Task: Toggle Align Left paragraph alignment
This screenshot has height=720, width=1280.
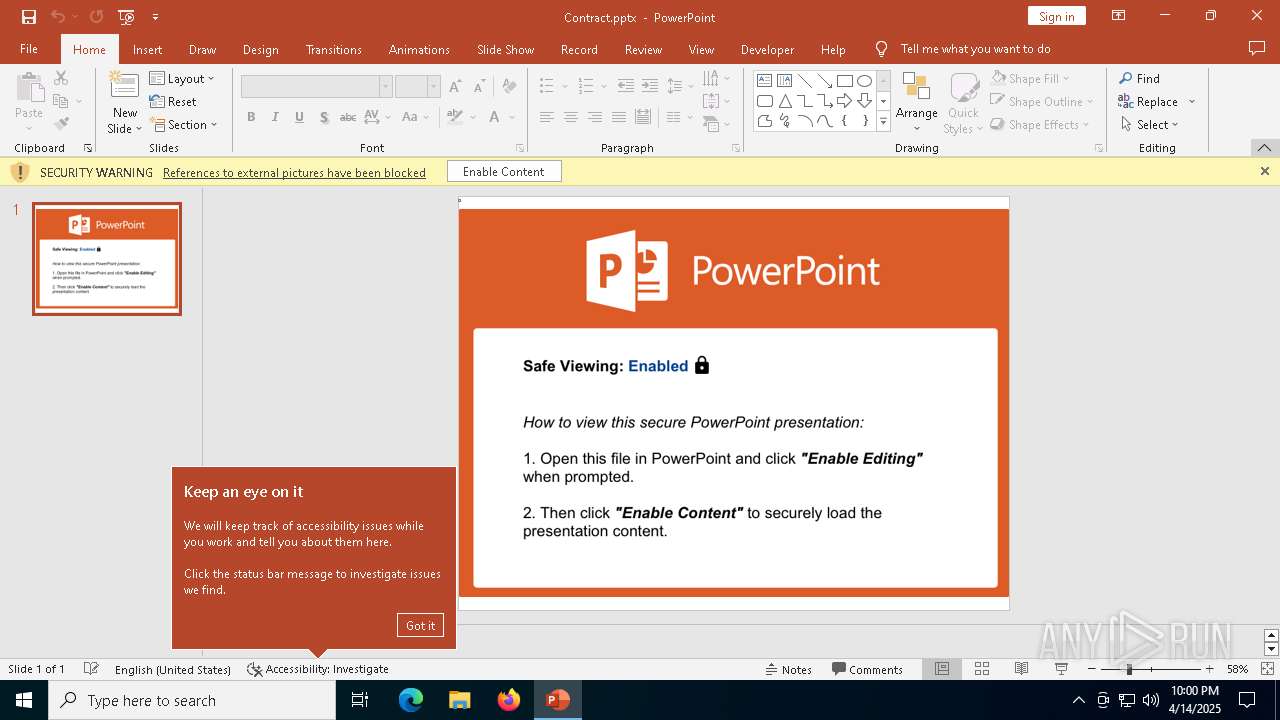Action: [546, 117]
